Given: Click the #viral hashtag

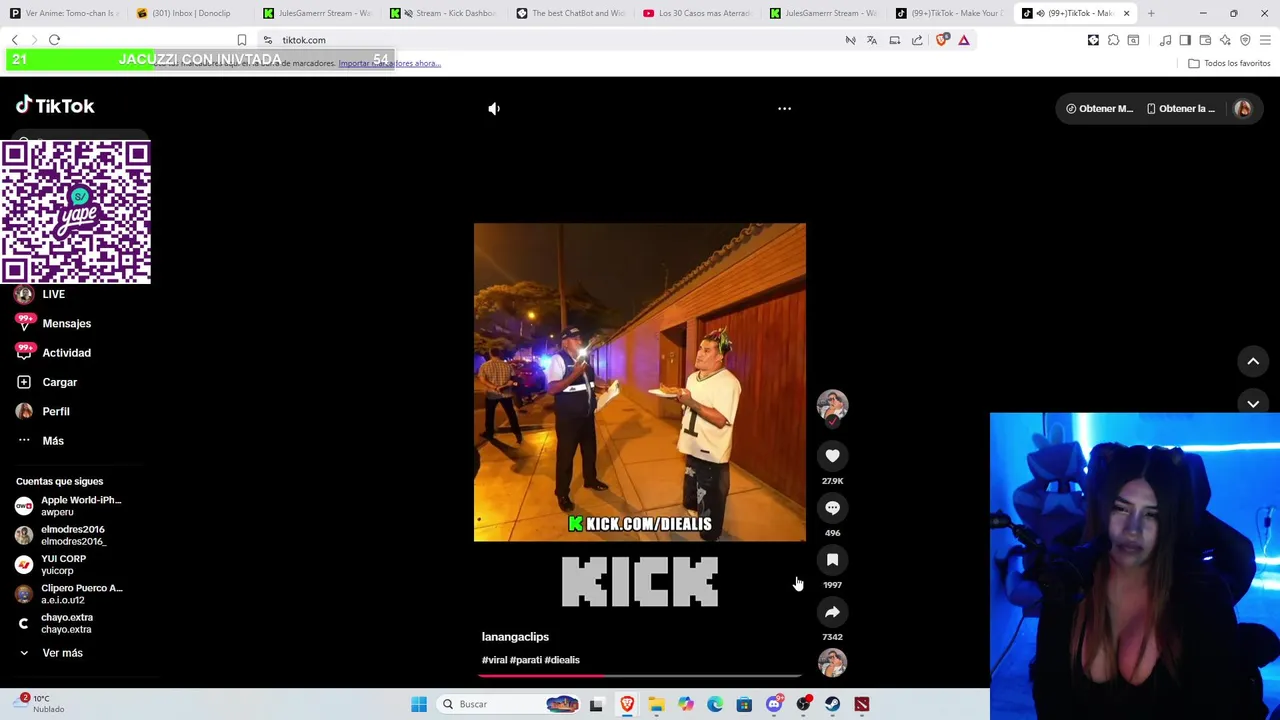Looking at the screenshot, I should click(x=494, y=660).
